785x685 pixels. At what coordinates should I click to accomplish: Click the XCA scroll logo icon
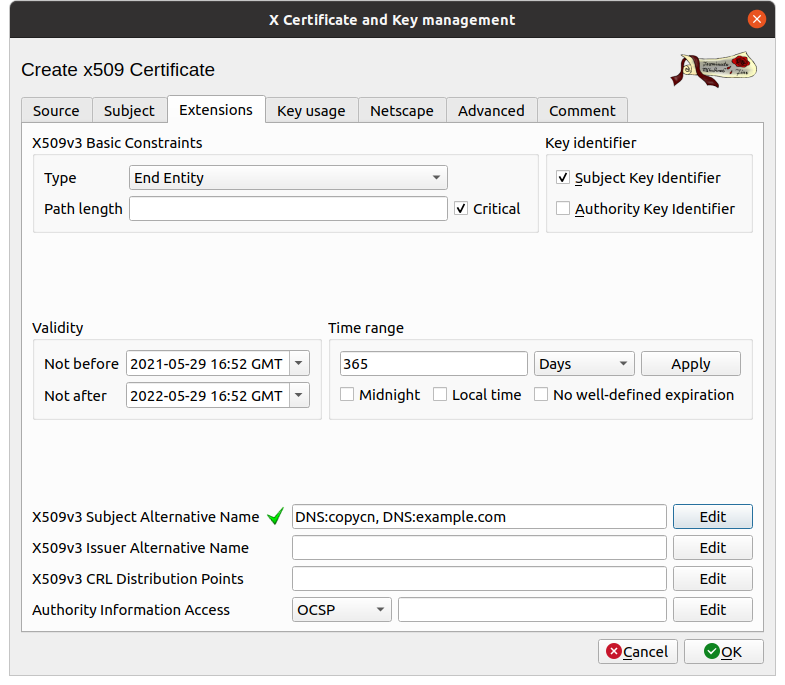[713, 69]
